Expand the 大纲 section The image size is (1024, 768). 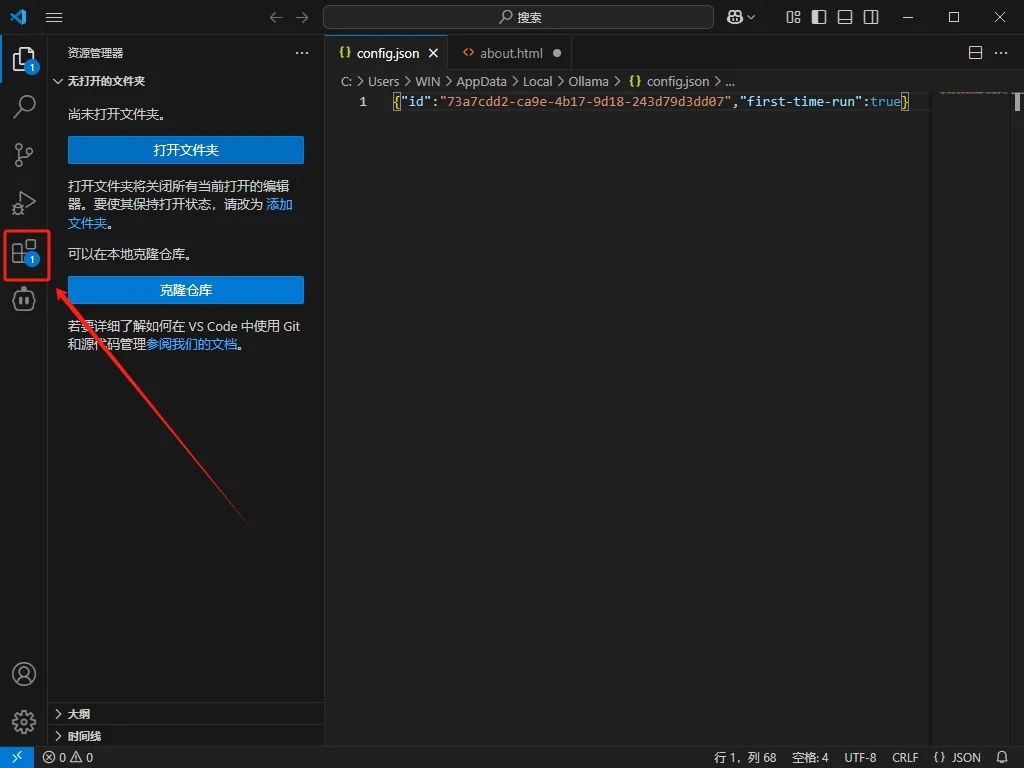pos(186,714)
